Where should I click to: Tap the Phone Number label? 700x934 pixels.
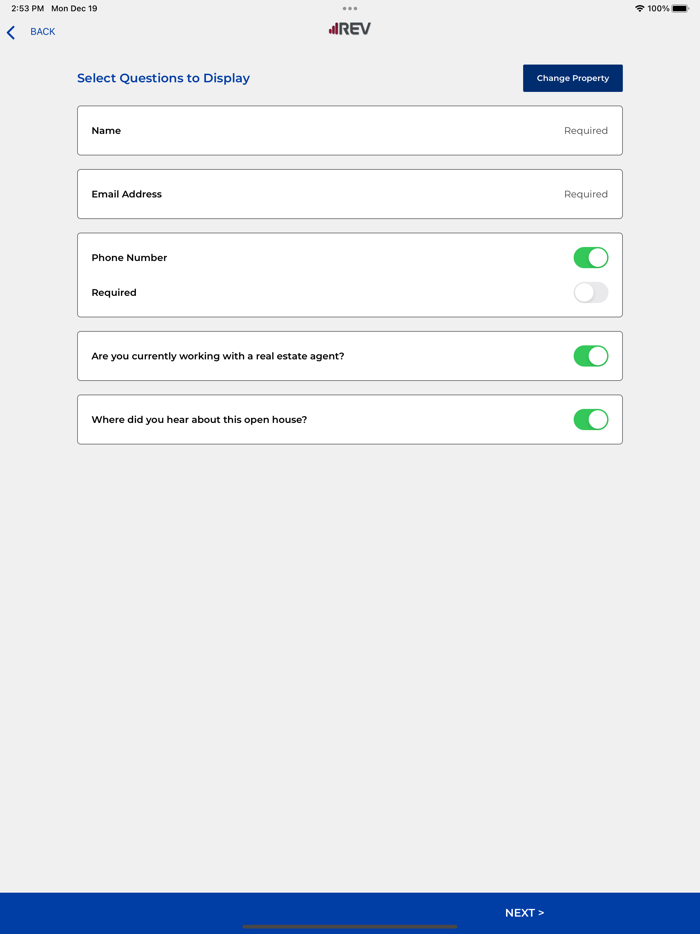pyautogui.click(x=129, y=258)
